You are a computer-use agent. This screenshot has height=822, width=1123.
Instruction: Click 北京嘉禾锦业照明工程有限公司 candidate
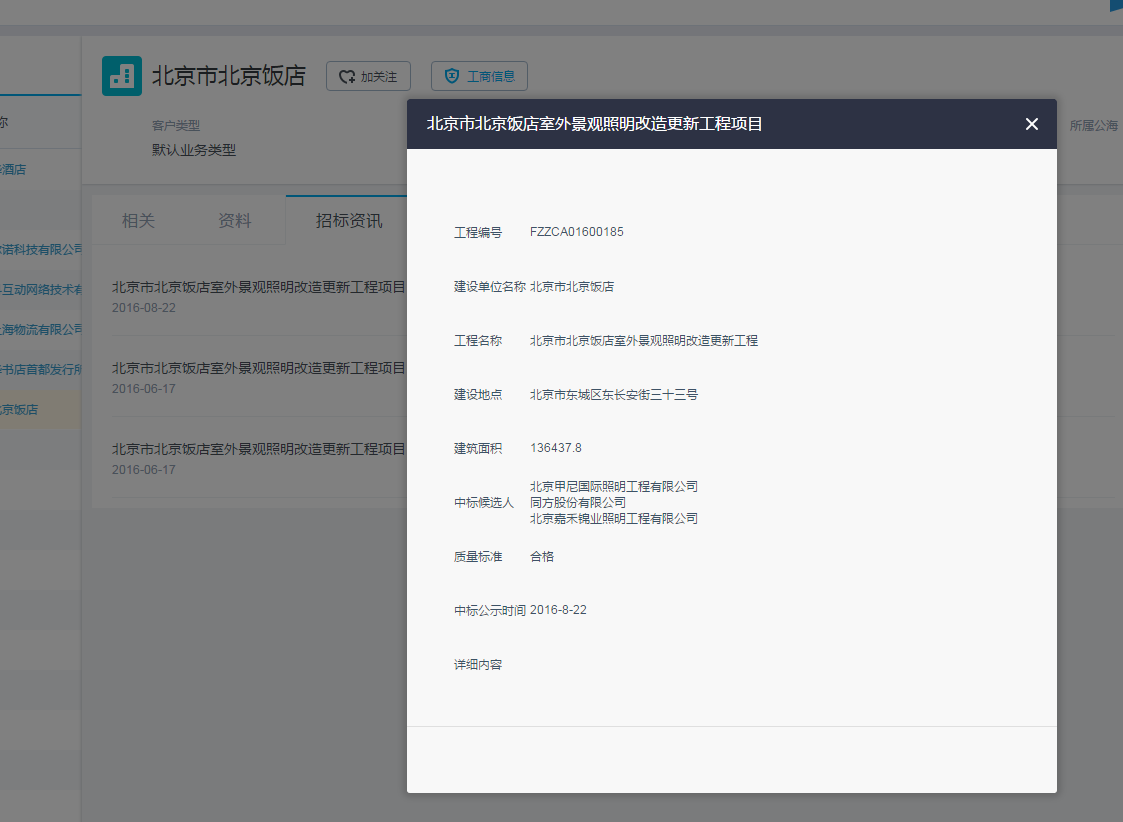tap(614, 518)
